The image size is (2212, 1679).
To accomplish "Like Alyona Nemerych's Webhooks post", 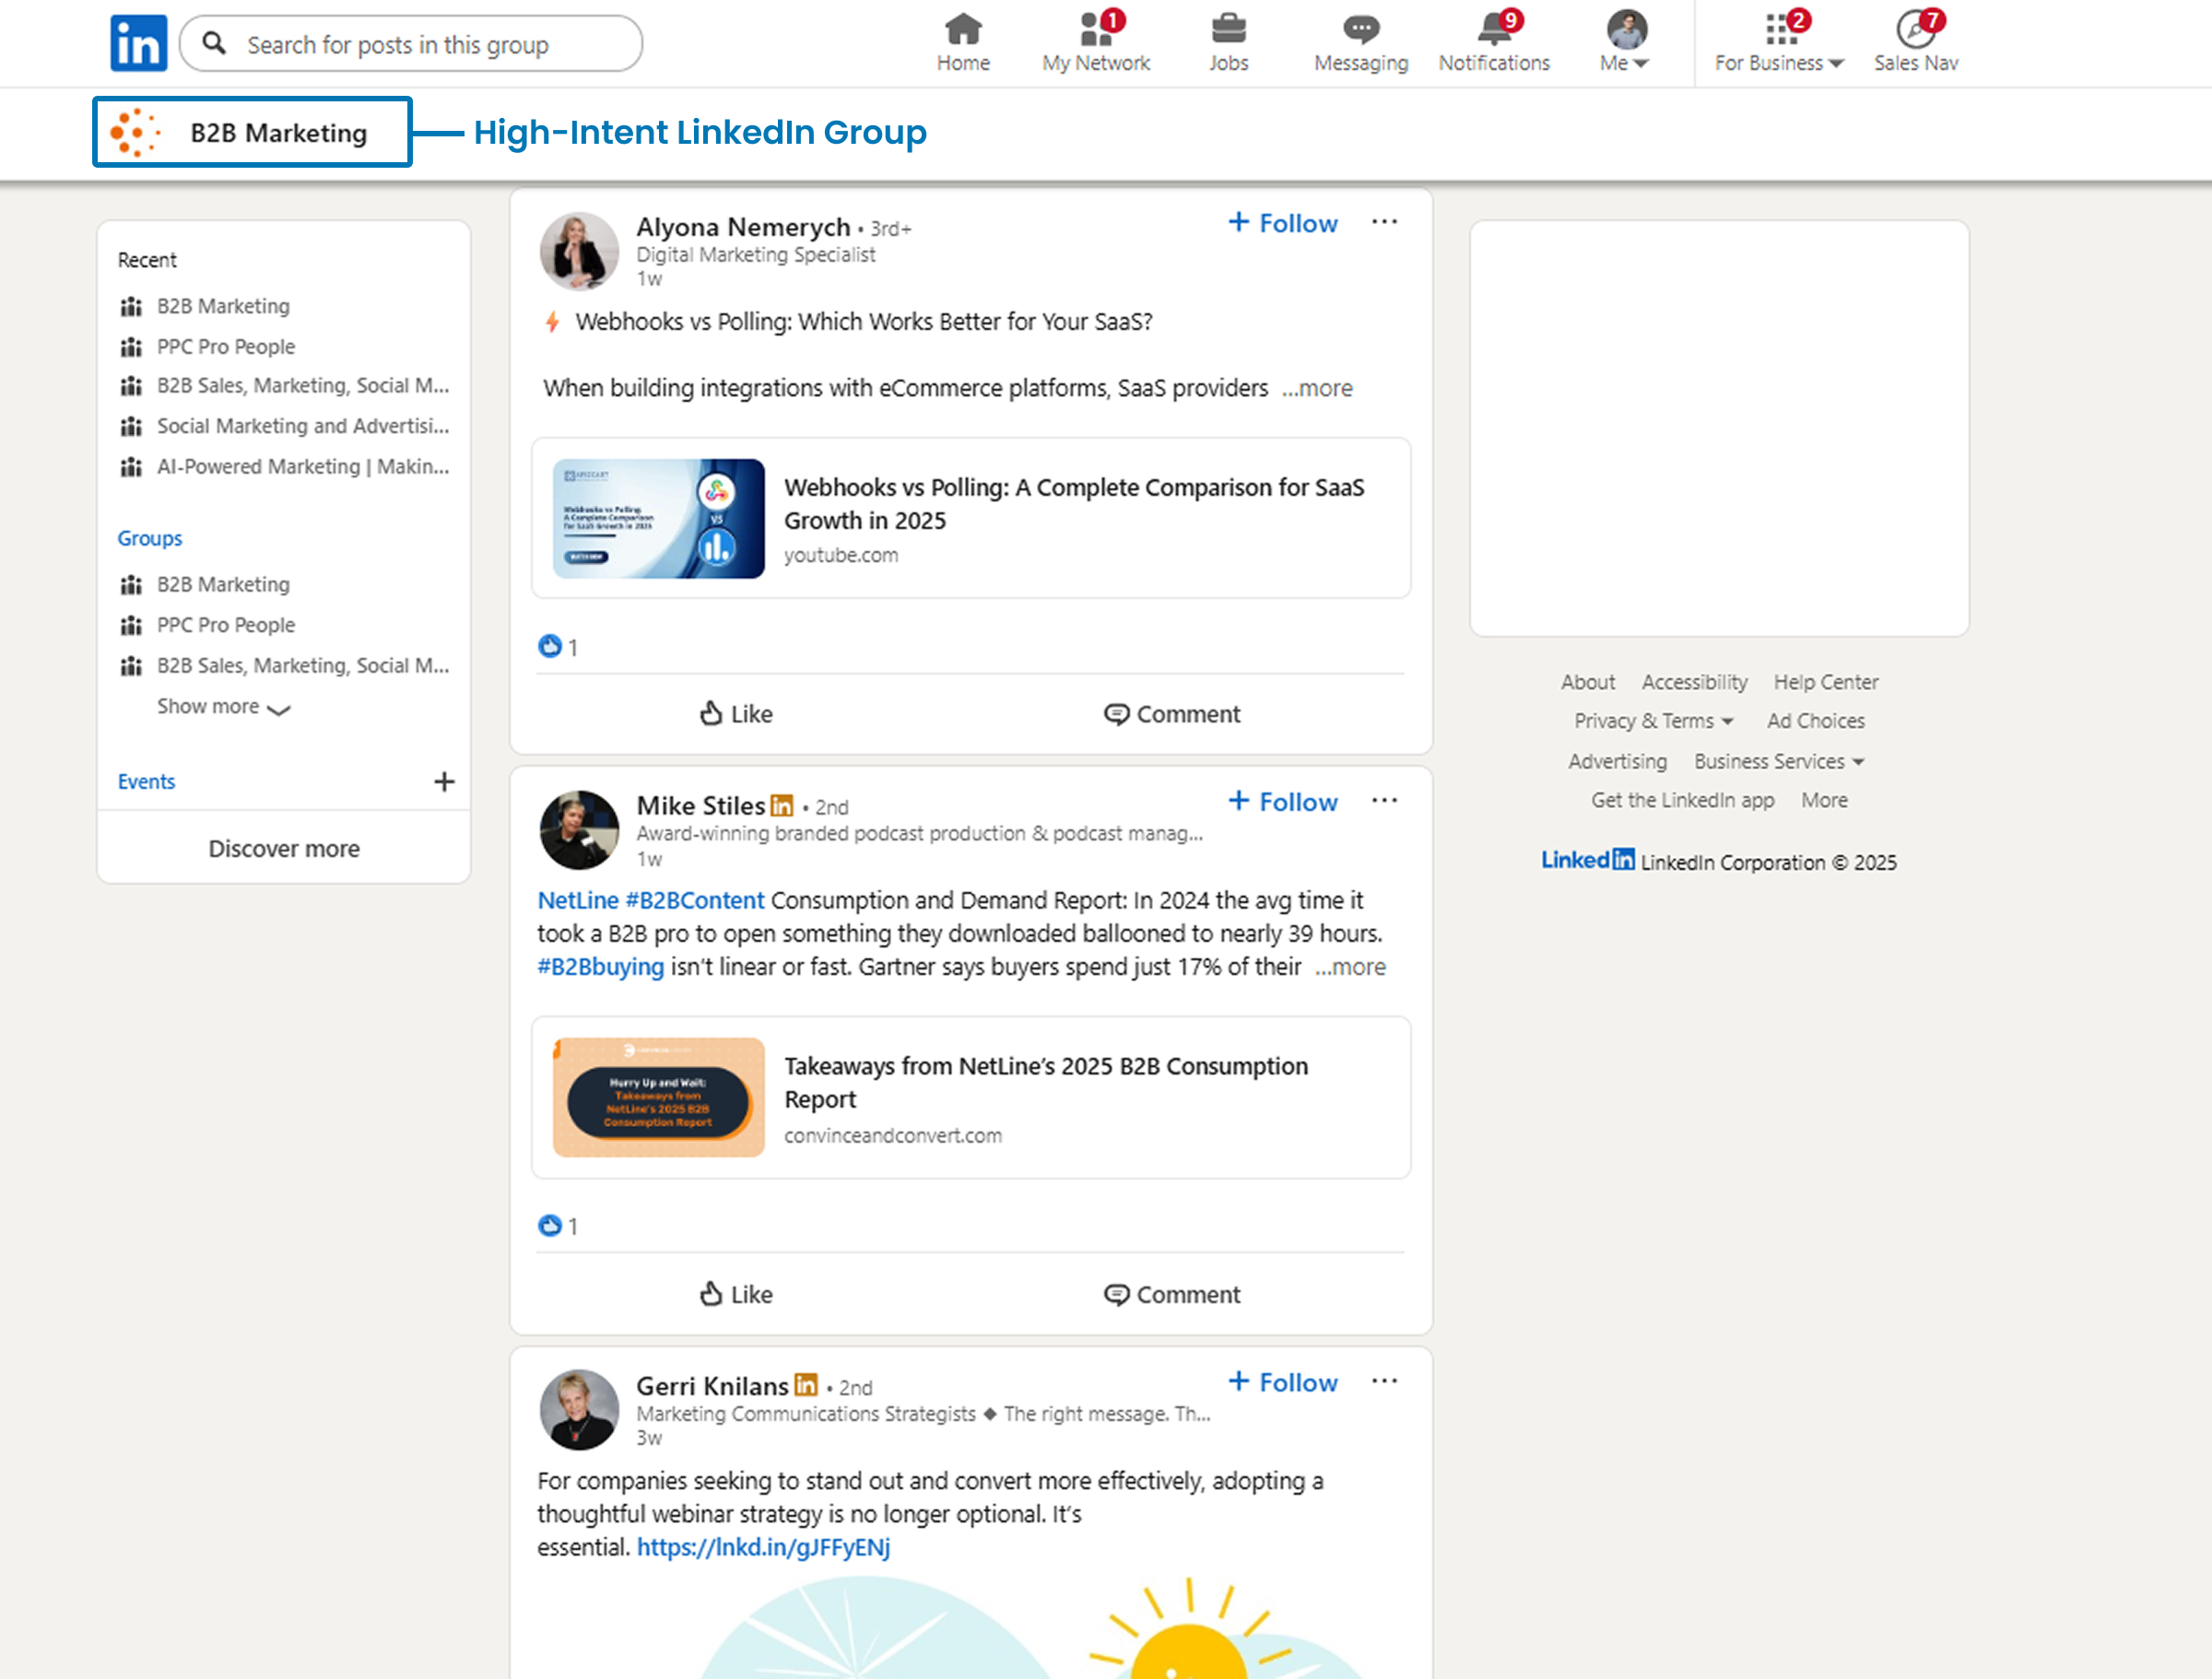I will pyautogui.click(x=736, y=714).
